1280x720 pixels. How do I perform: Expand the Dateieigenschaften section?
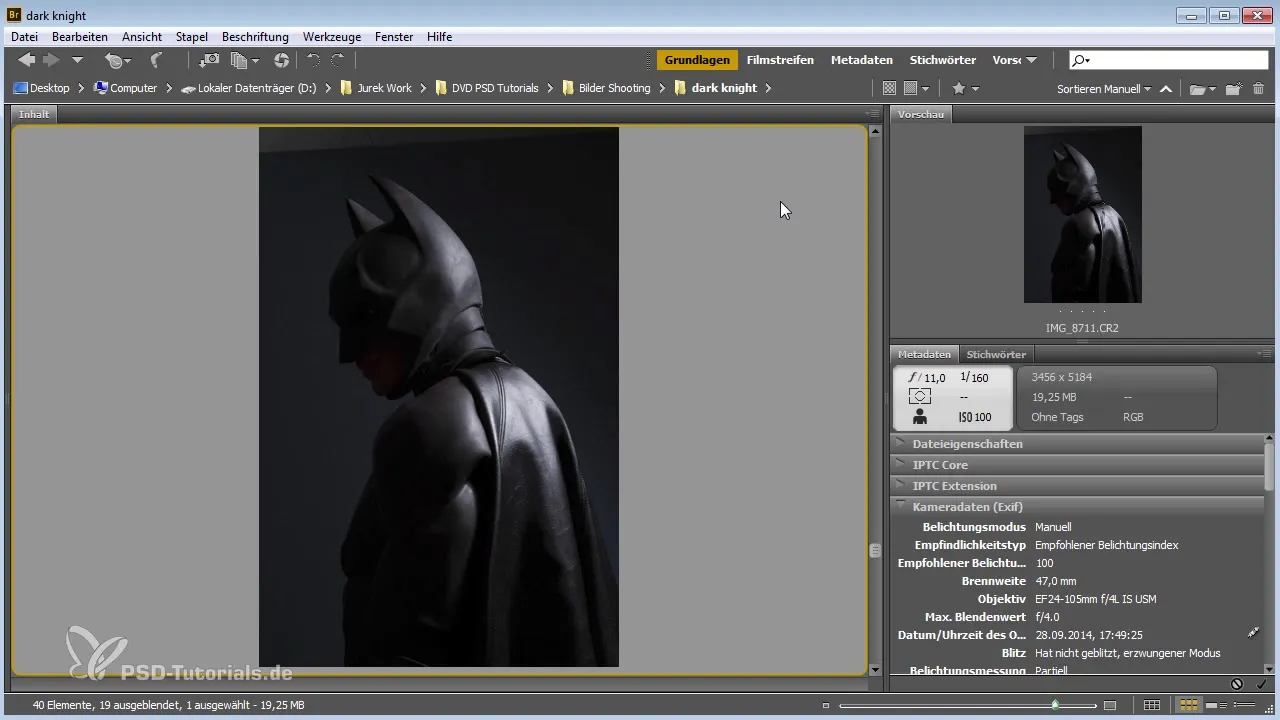click(1077, 444)
